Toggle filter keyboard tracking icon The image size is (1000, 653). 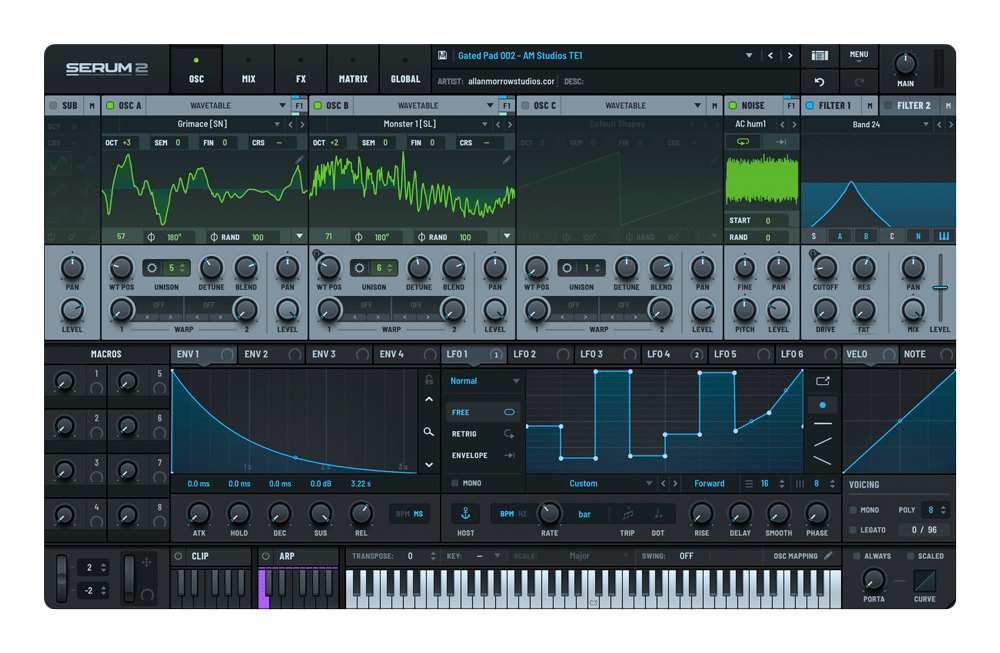(944, 236)
